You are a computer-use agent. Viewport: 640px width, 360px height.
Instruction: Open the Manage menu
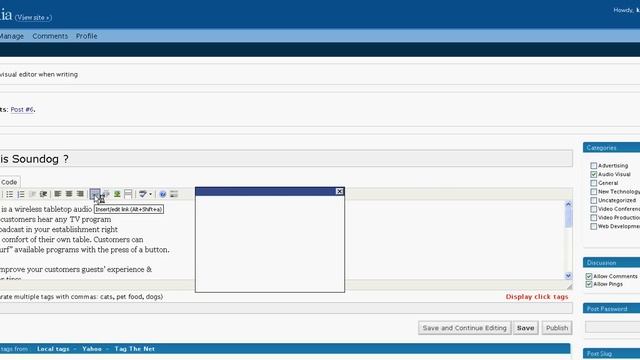click(11, 36)
